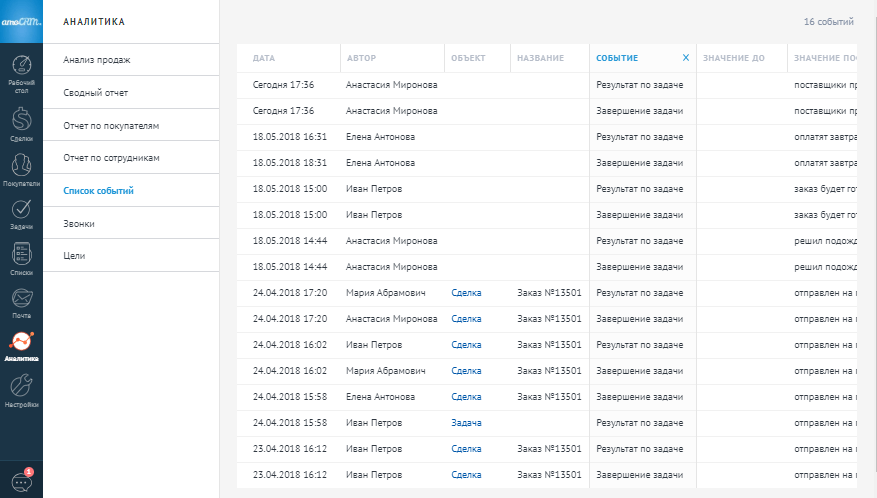877x498 pixels.
Task: Sort by the Дата column header
Action: click(x=264, y=58)
